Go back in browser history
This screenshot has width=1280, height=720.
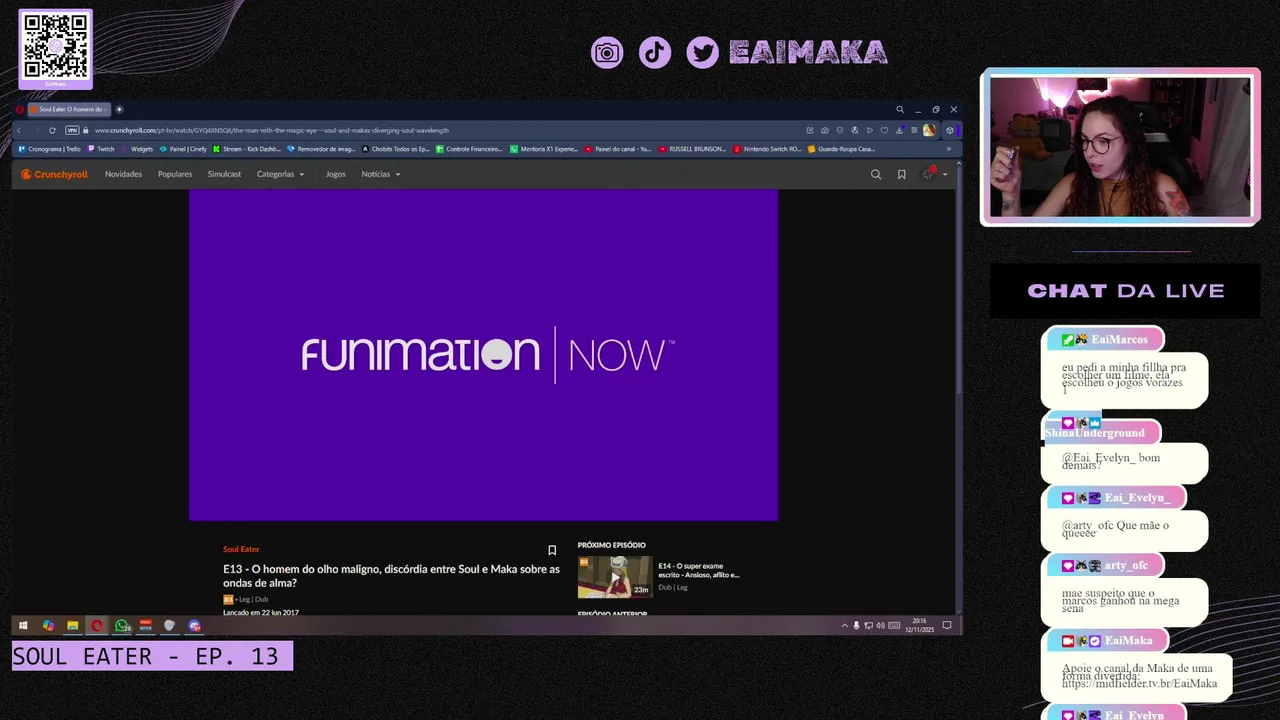pos(18,130)
